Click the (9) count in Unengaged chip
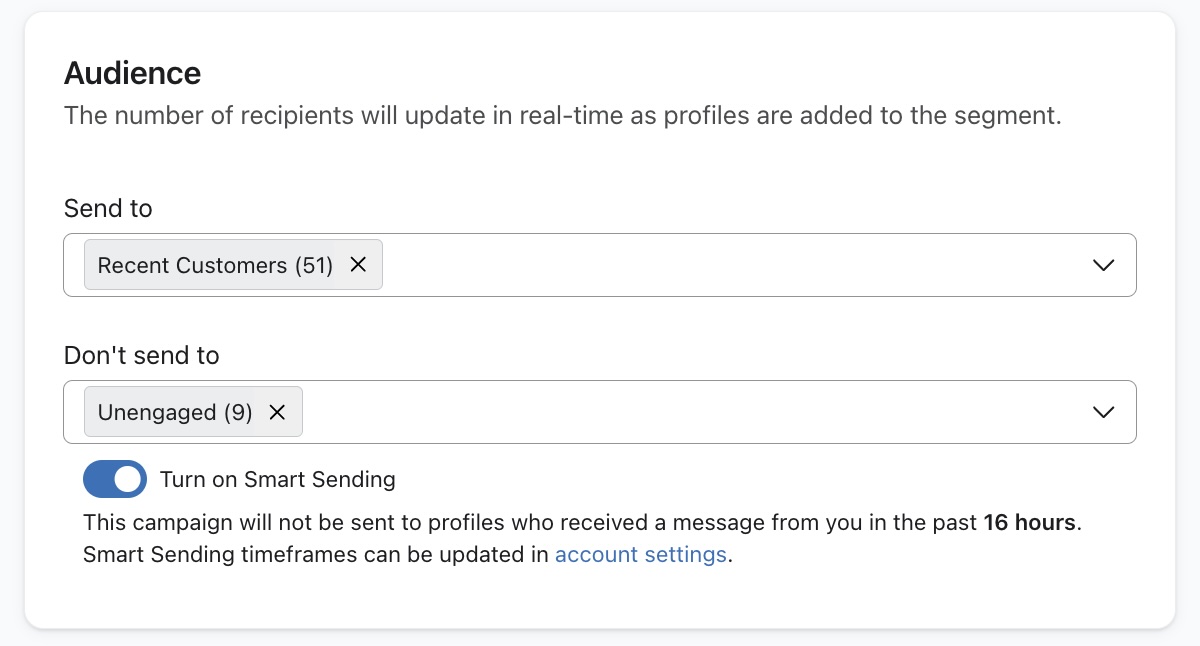 click(237, 412)
